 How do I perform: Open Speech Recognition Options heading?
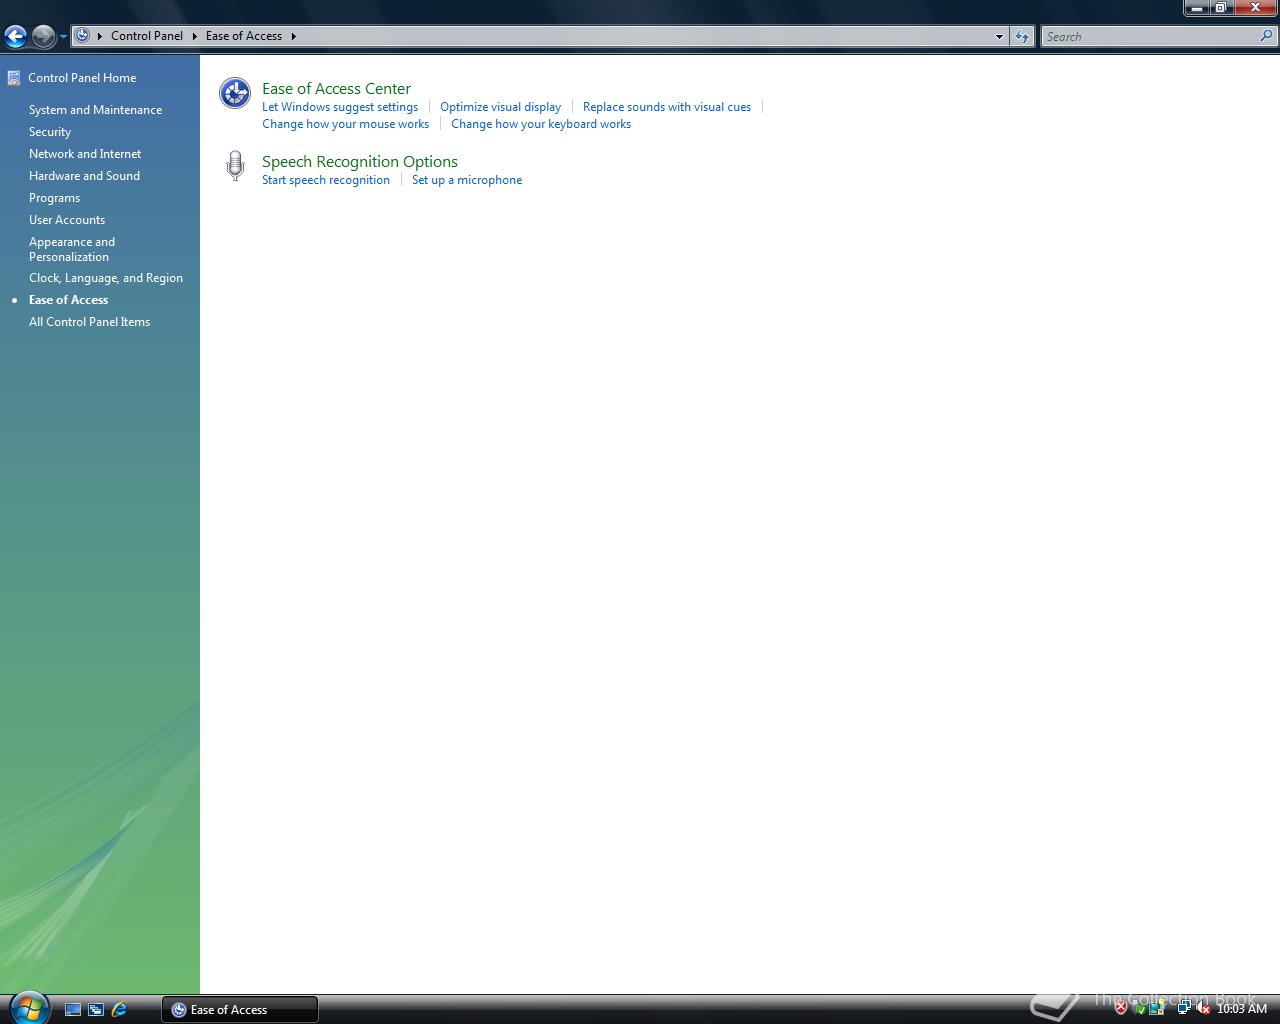tap(360, 162)
